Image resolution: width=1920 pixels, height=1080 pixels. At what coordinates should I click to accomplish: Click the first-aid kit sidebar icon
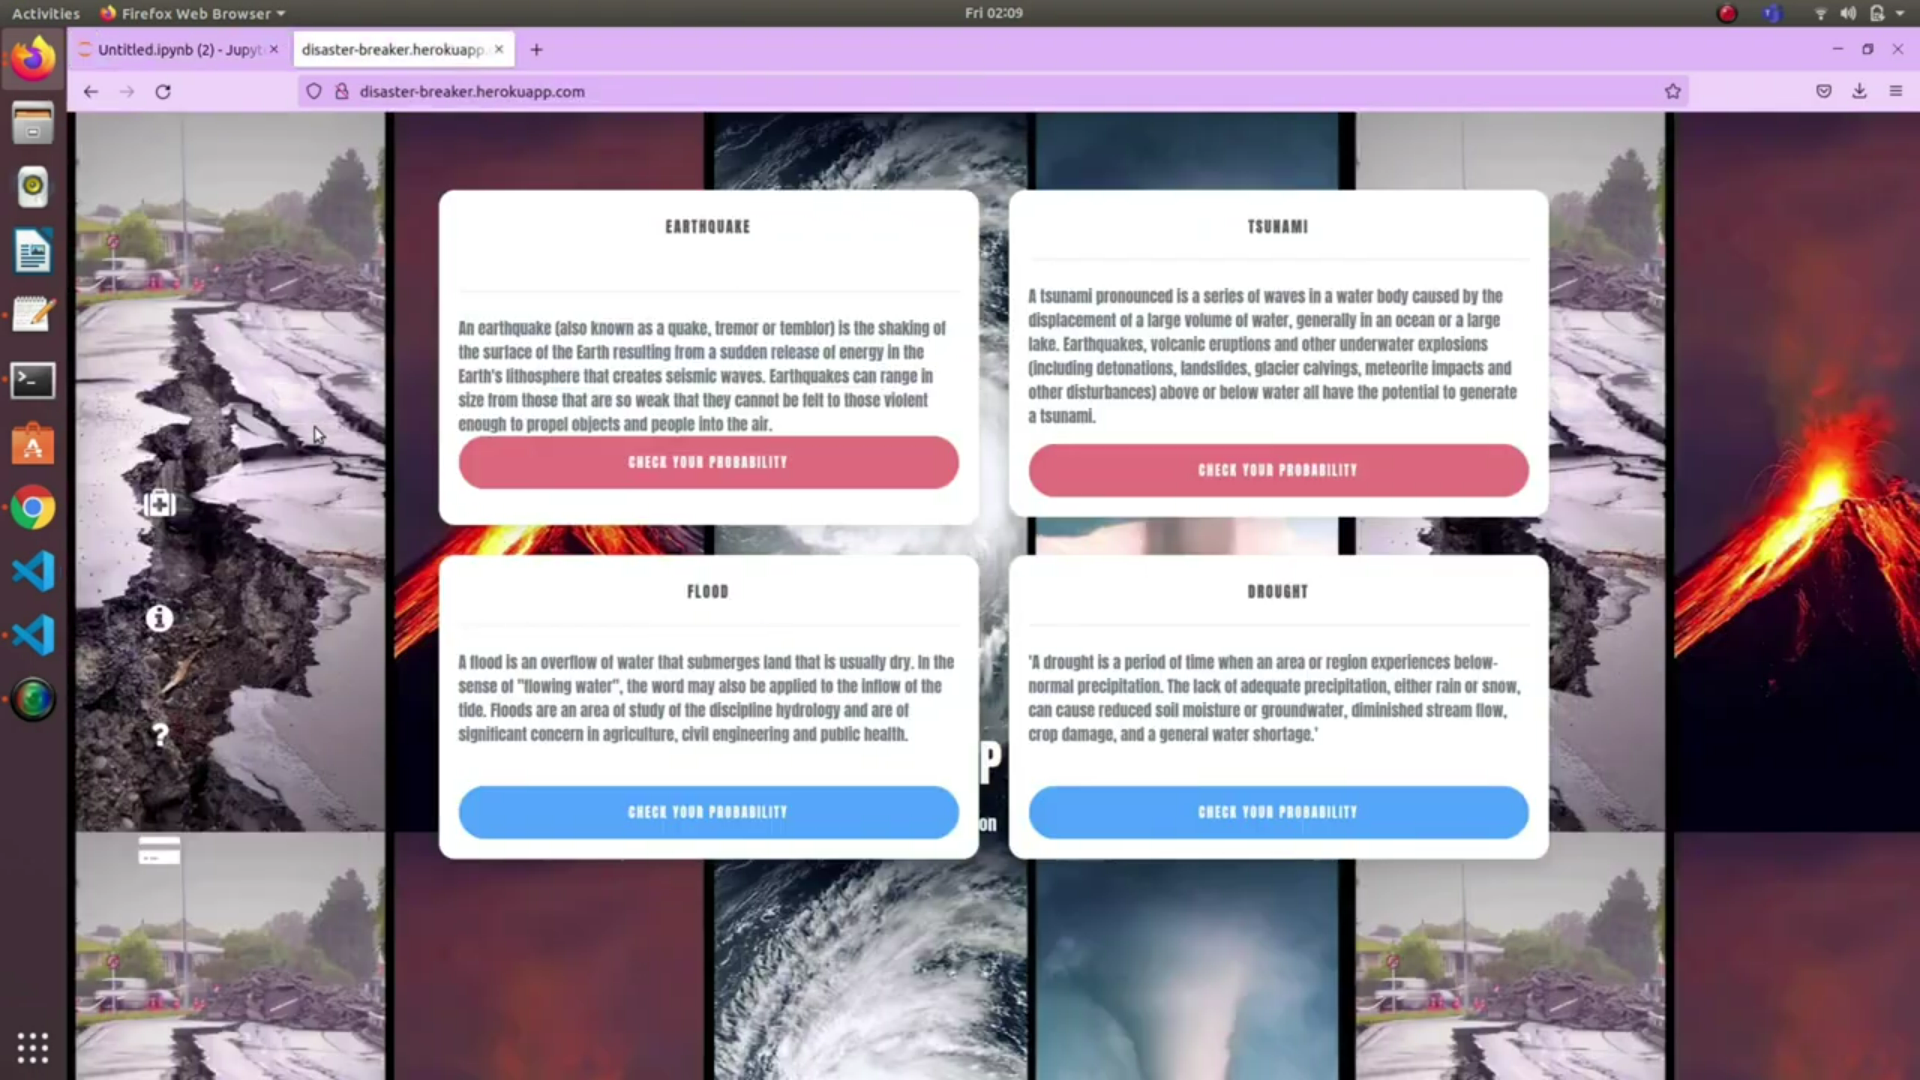159,503
